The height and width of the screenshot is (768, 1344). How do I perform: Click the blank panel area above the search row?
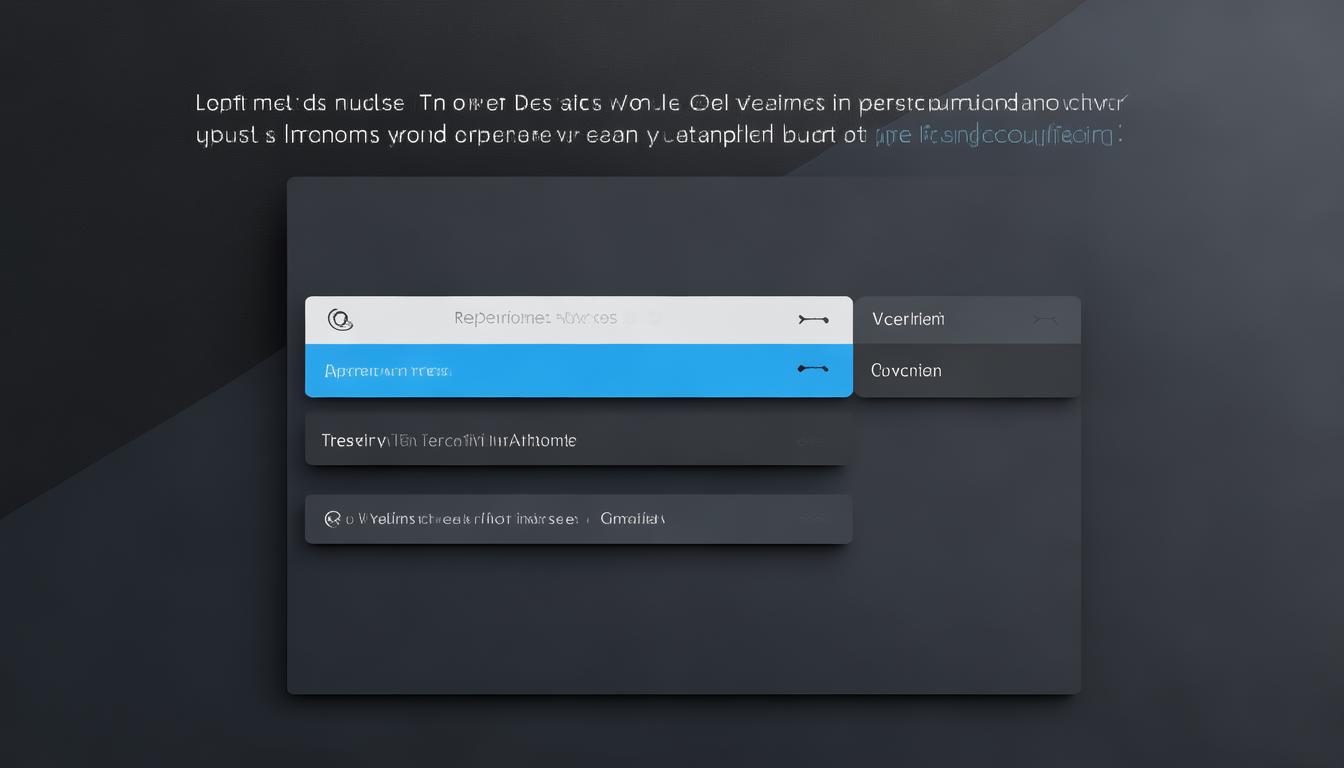tap(680, 235)
